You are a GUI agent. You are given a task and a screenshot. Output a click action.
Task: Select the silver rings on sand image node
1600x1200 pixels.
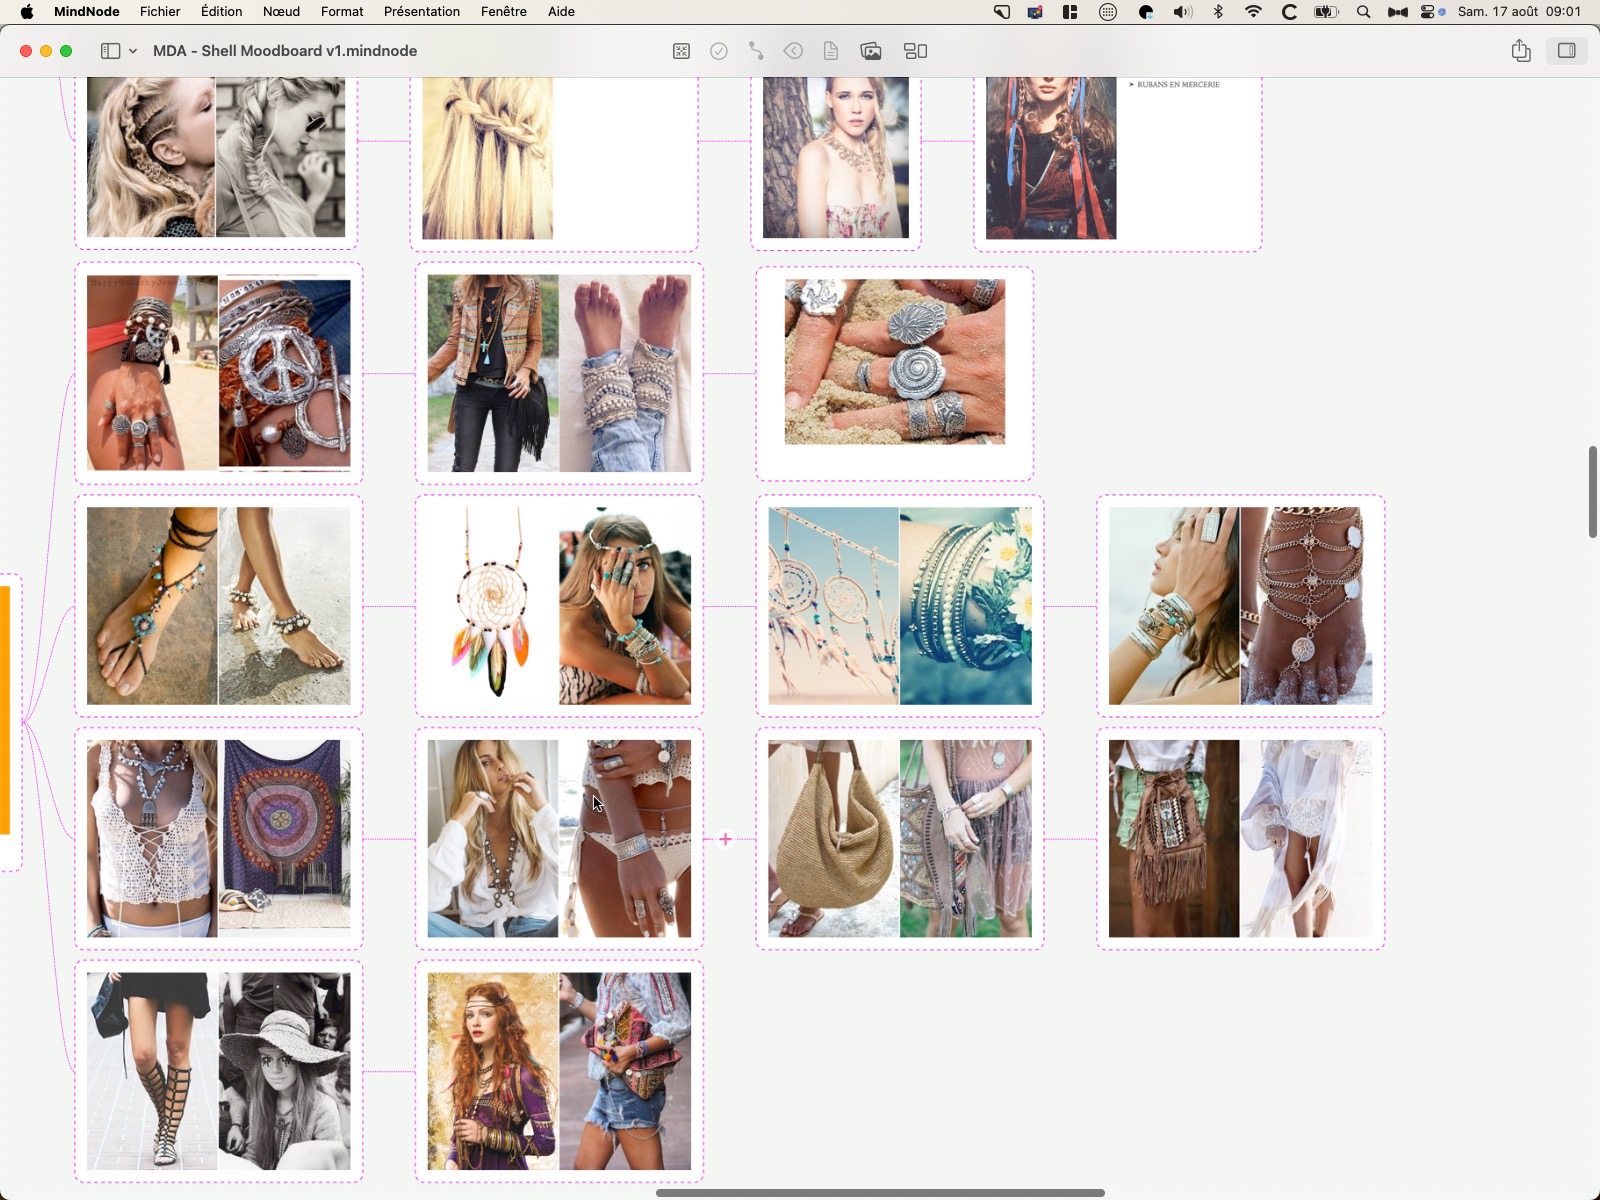pos(894,362)
